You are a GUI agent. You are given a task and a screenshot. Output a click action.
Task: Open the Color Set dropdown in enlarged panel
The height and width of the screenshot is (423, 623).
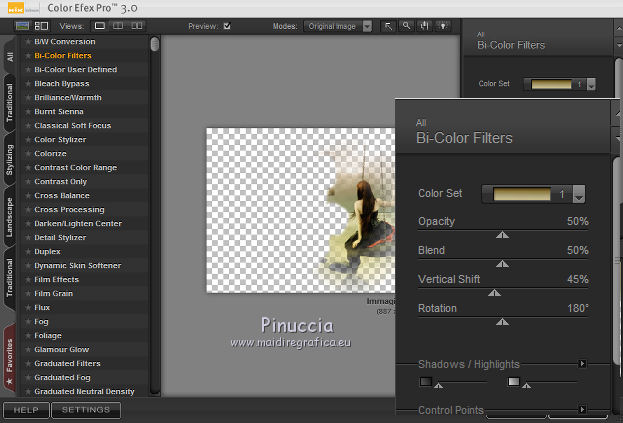578,194
